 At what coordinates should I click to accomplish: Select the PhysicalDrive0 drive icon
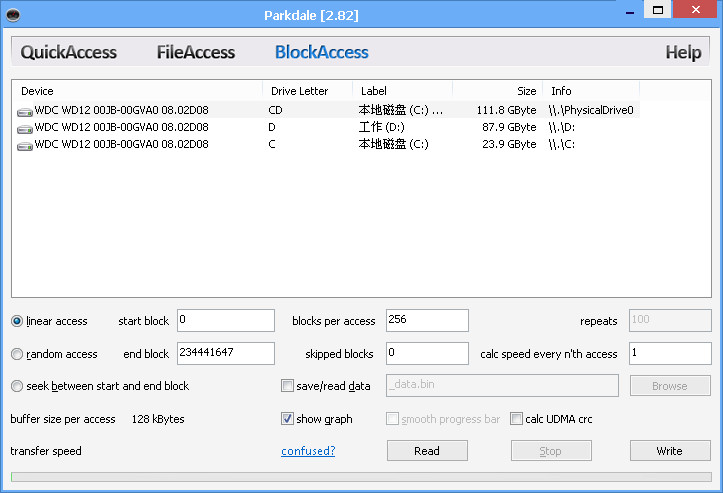tap(25, 110)
